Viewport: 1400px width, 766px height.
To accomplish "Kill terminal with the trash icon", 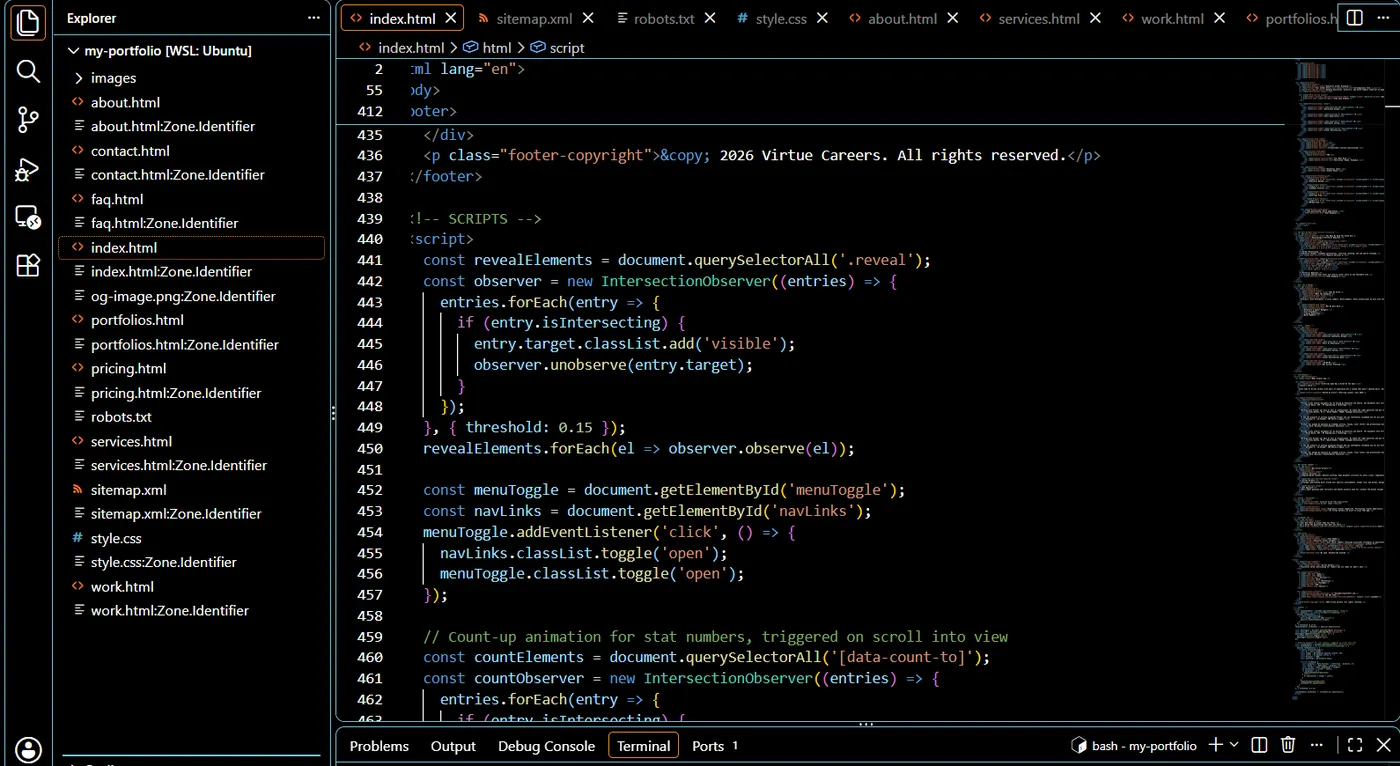I will (x=1288, y=745).
